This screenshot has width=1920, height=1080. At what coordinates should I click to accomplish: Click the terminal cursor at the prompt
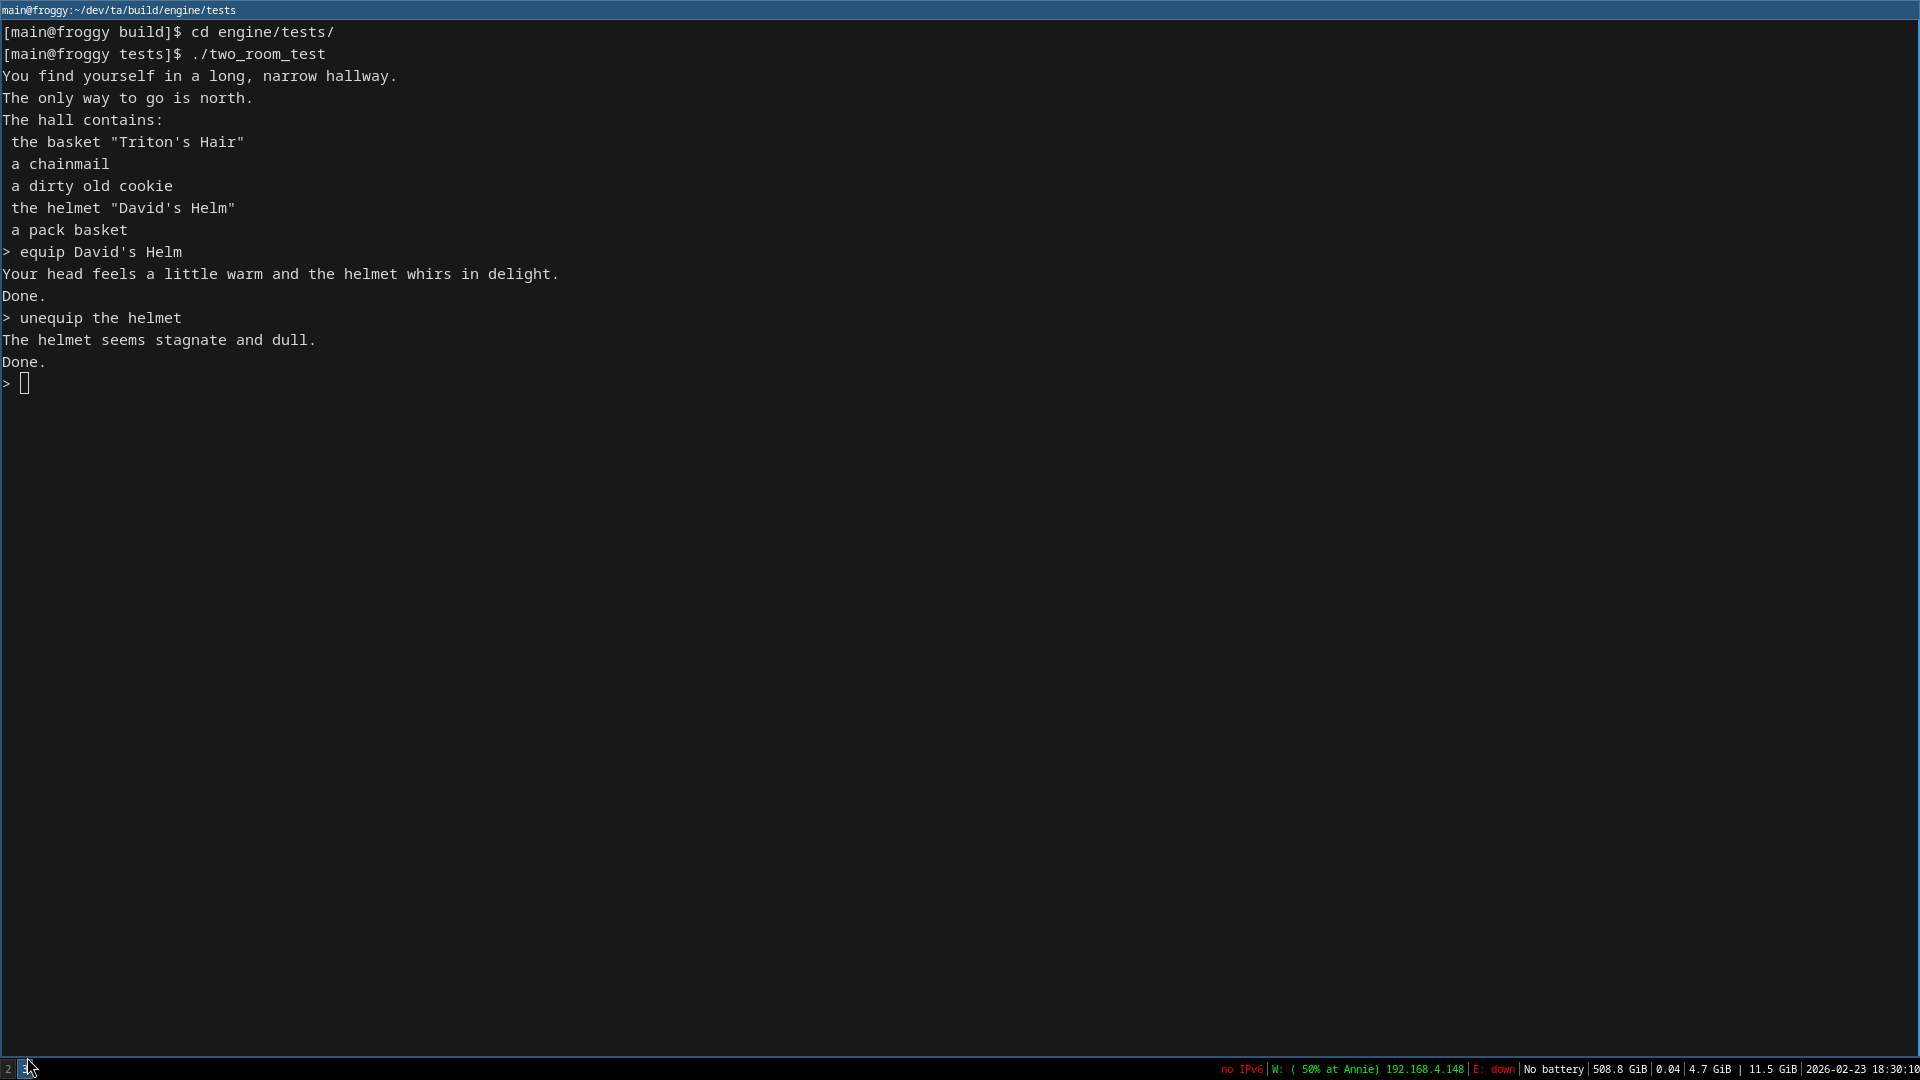coord(24,384)
